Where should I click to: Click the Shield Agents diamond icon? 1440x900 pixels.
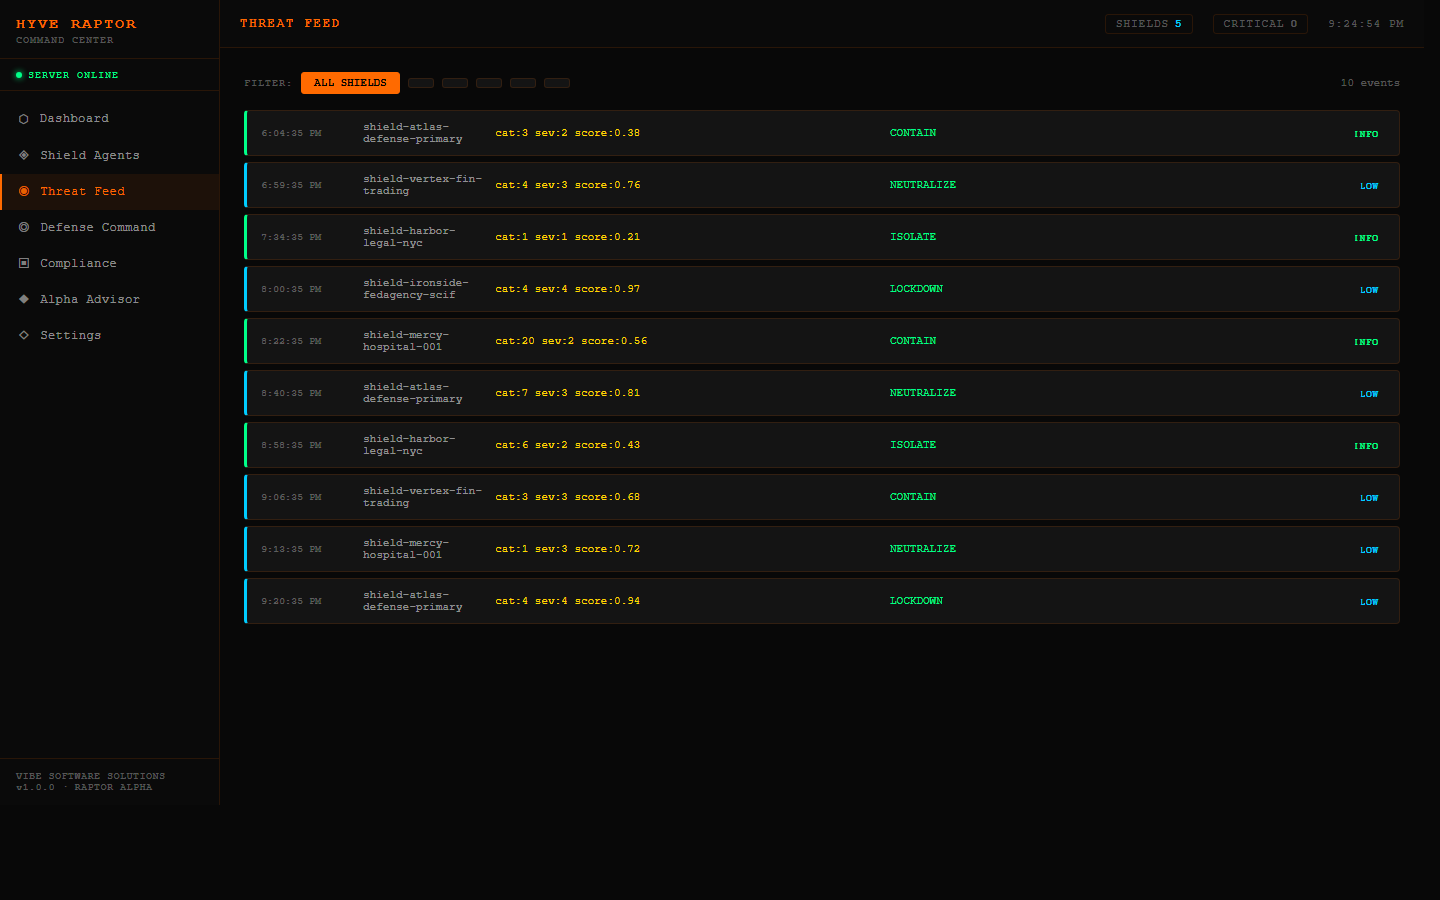[x=24, y=155]
